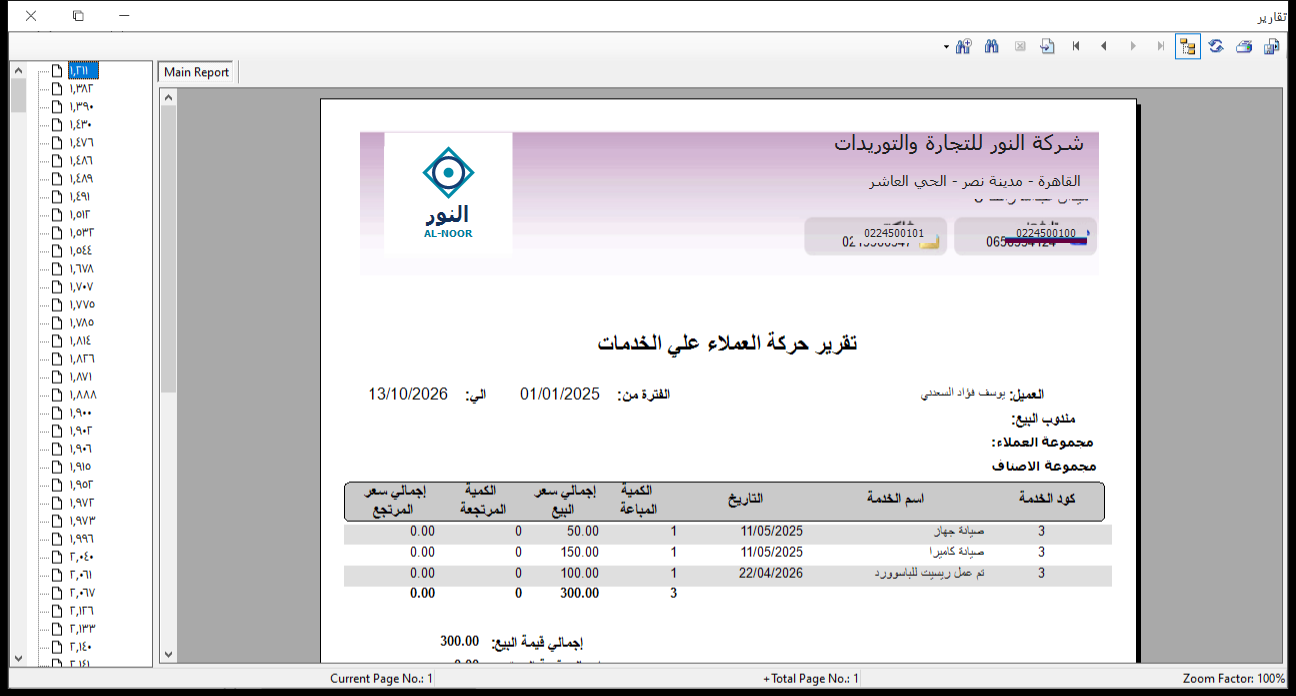The width and height of the screenshot is (1296, 696).
Task: Select tree item ١,٩٠٦
Action: click(81, 448)
